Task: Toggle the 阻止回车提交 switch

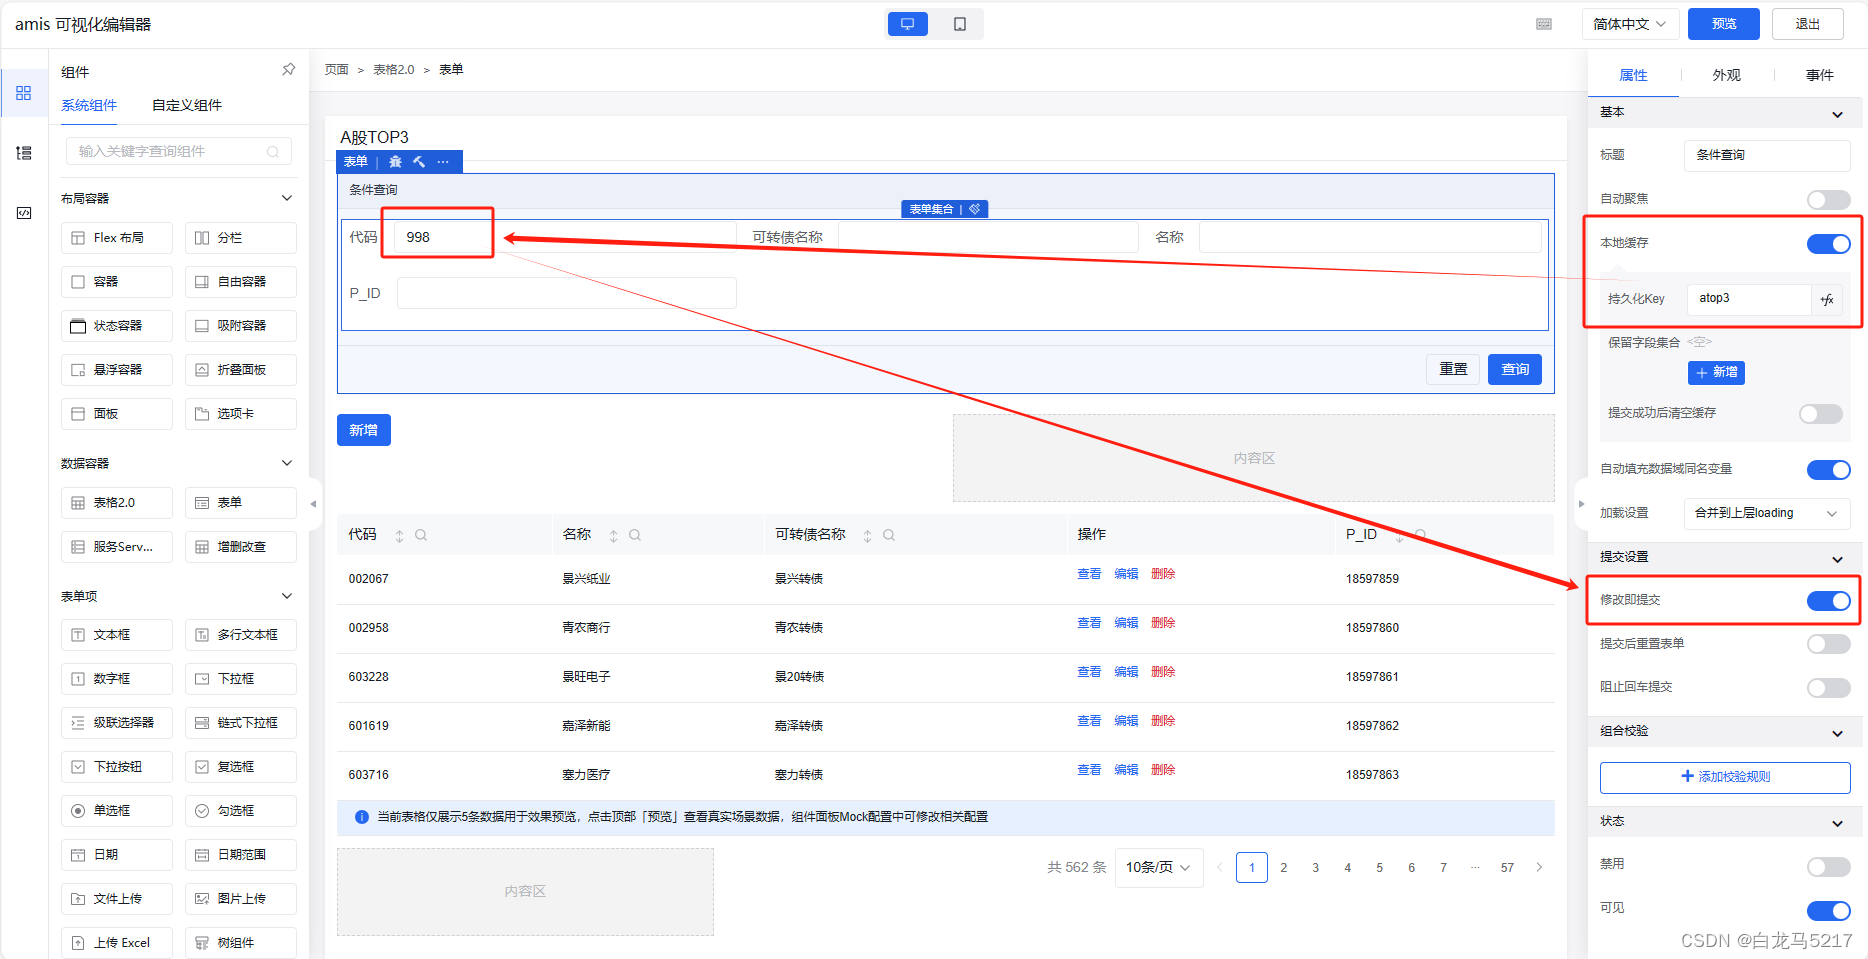Action: 1828,688
